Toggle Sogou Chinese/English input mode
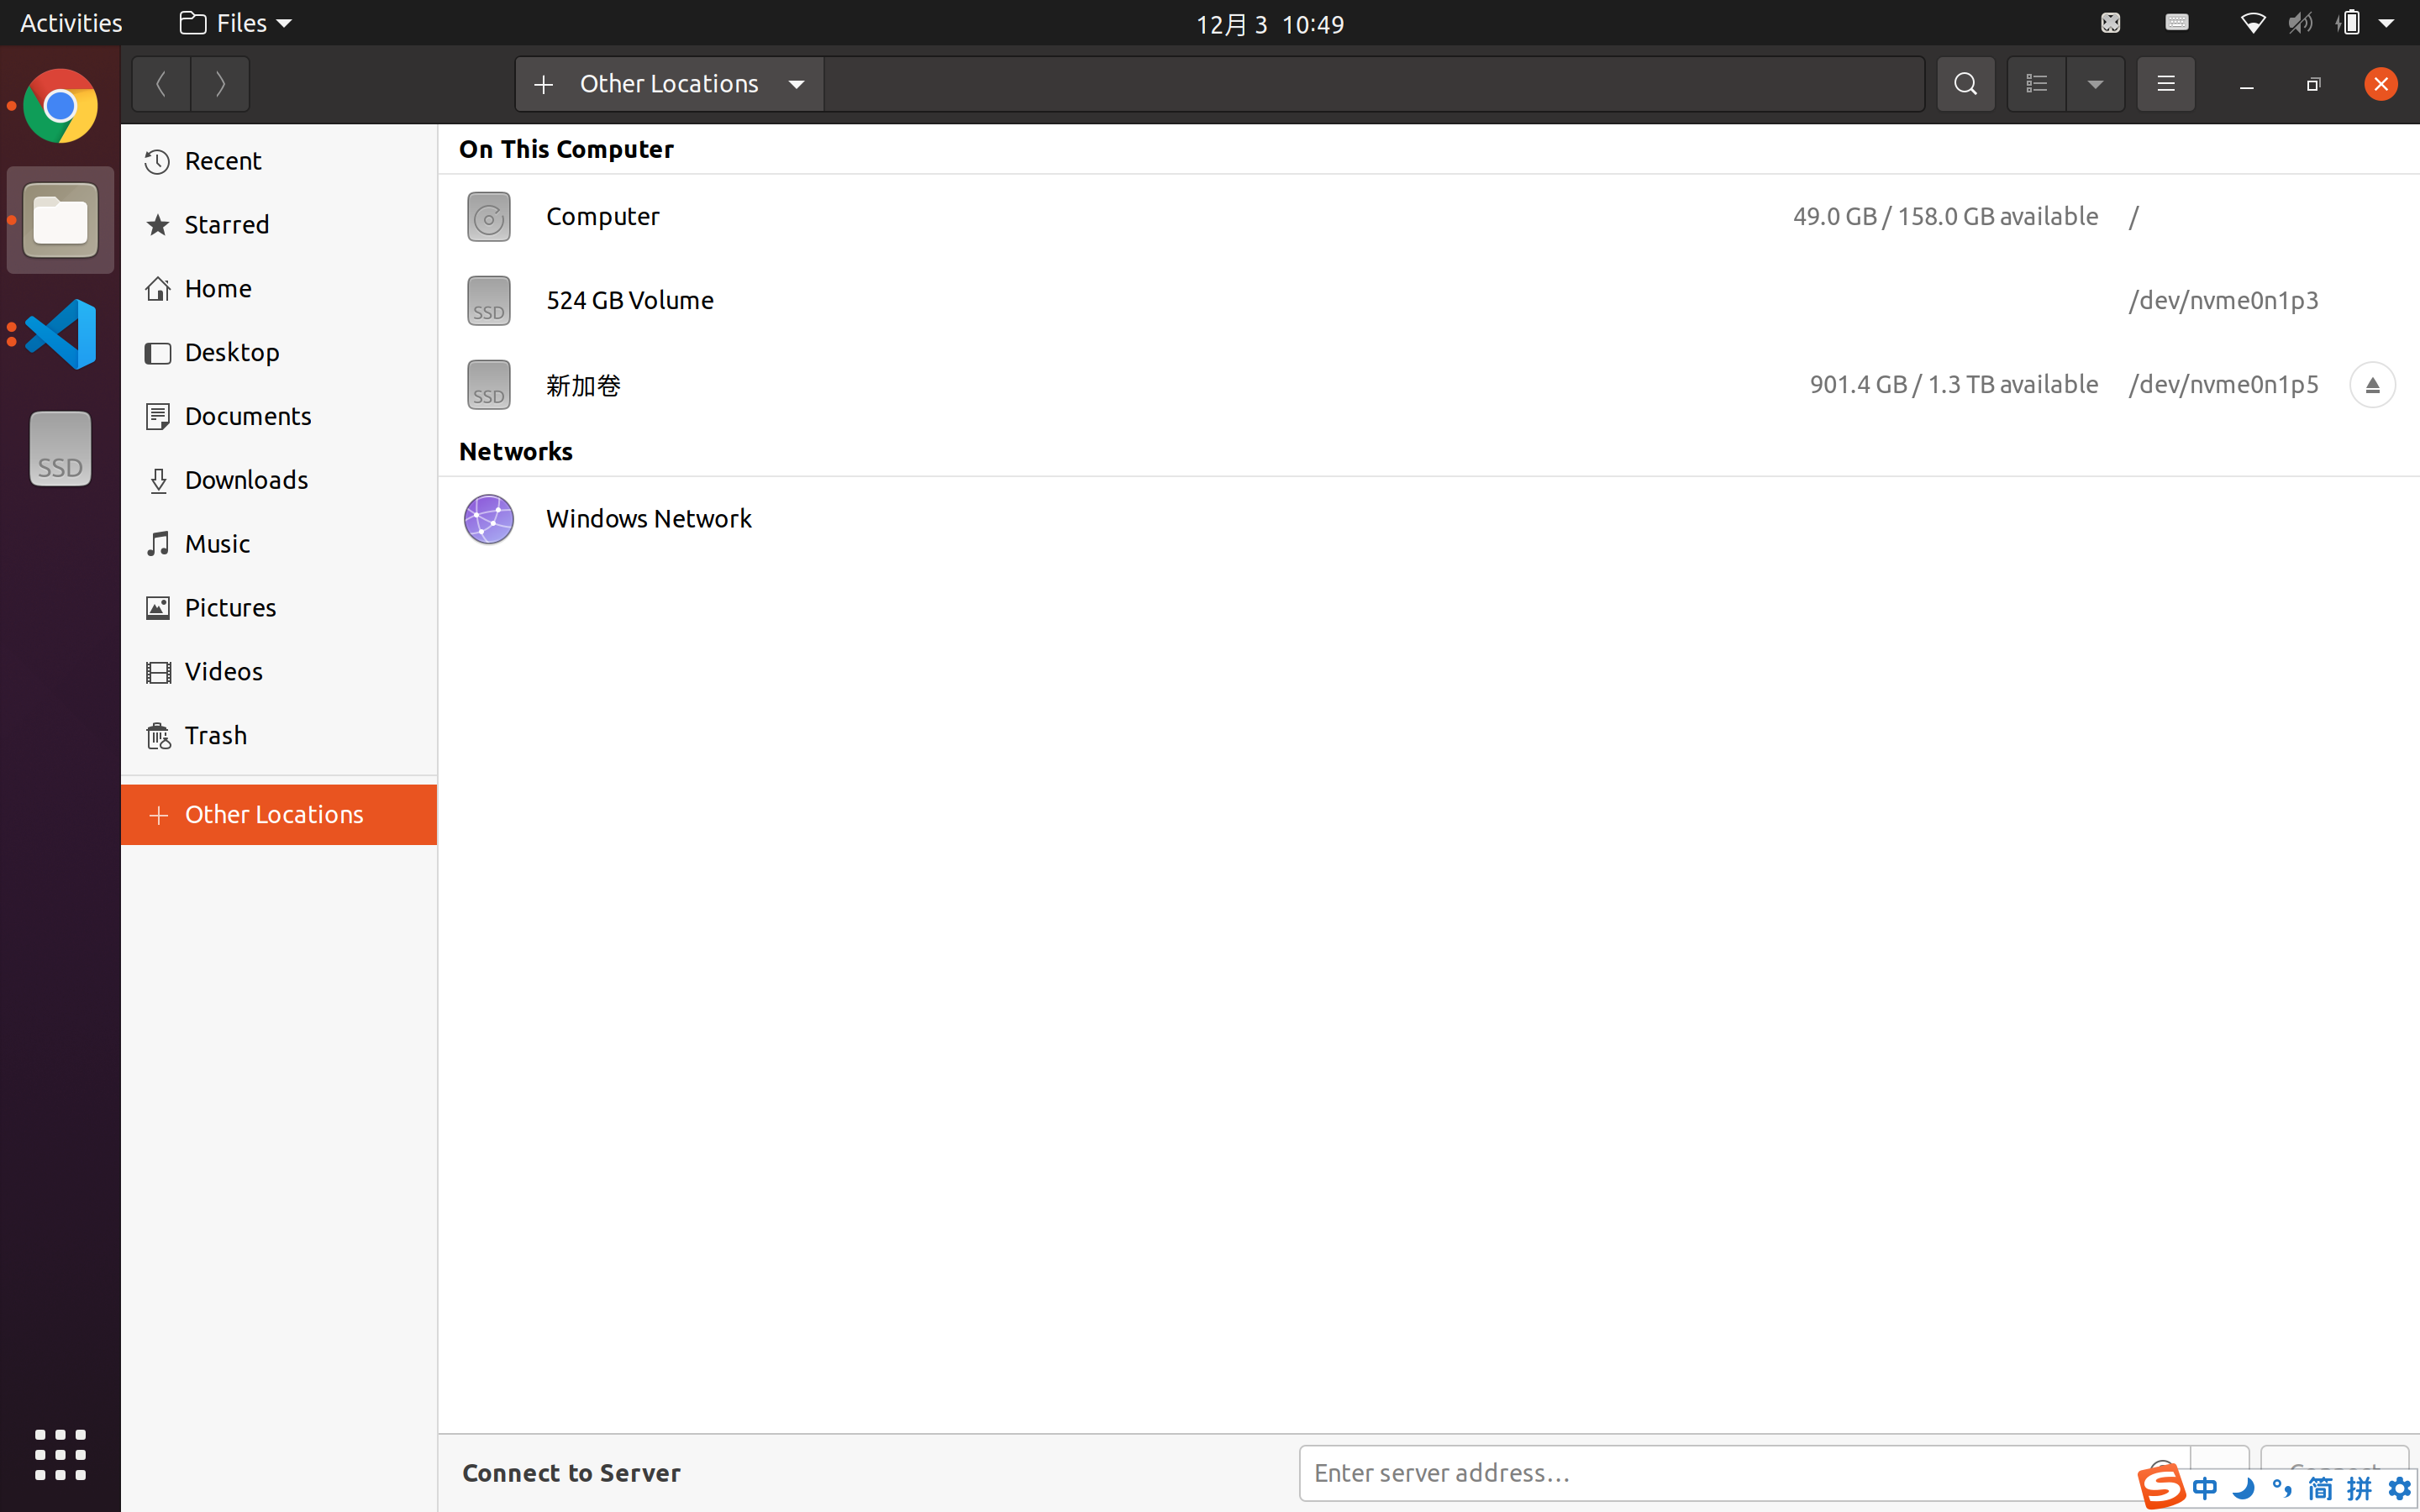2420x1512 pixels. 2202,1487
